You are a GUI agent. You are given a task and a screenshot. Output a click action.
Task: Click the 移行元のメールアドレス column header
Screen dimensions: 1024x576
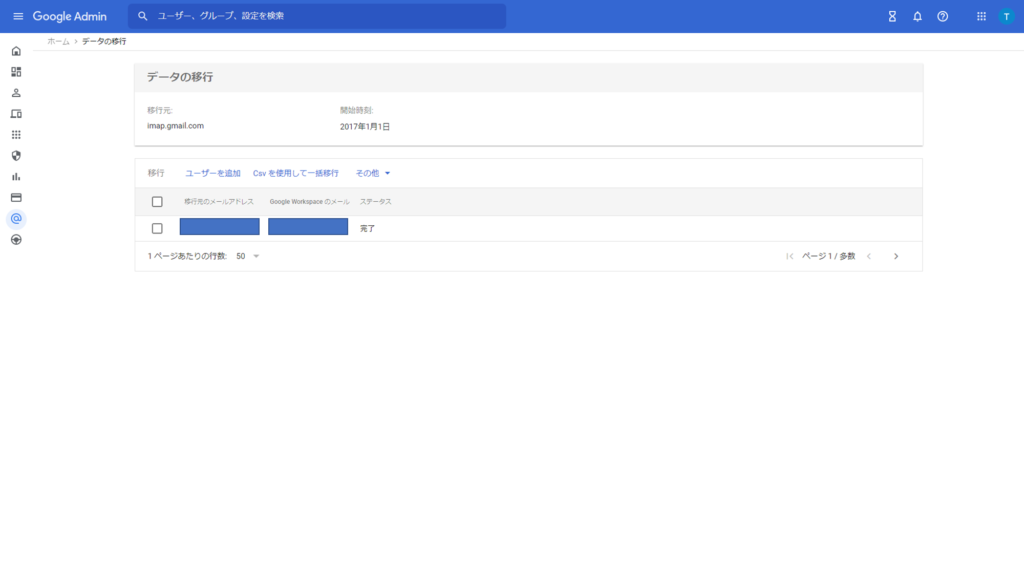click(x=219, y=202)
